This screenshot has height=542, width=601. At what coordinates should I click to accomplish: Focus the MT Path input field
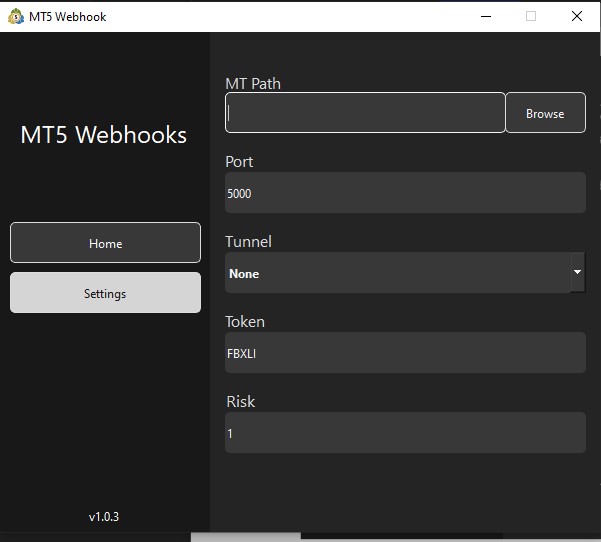pyautogui.click(x=365, y=113)
